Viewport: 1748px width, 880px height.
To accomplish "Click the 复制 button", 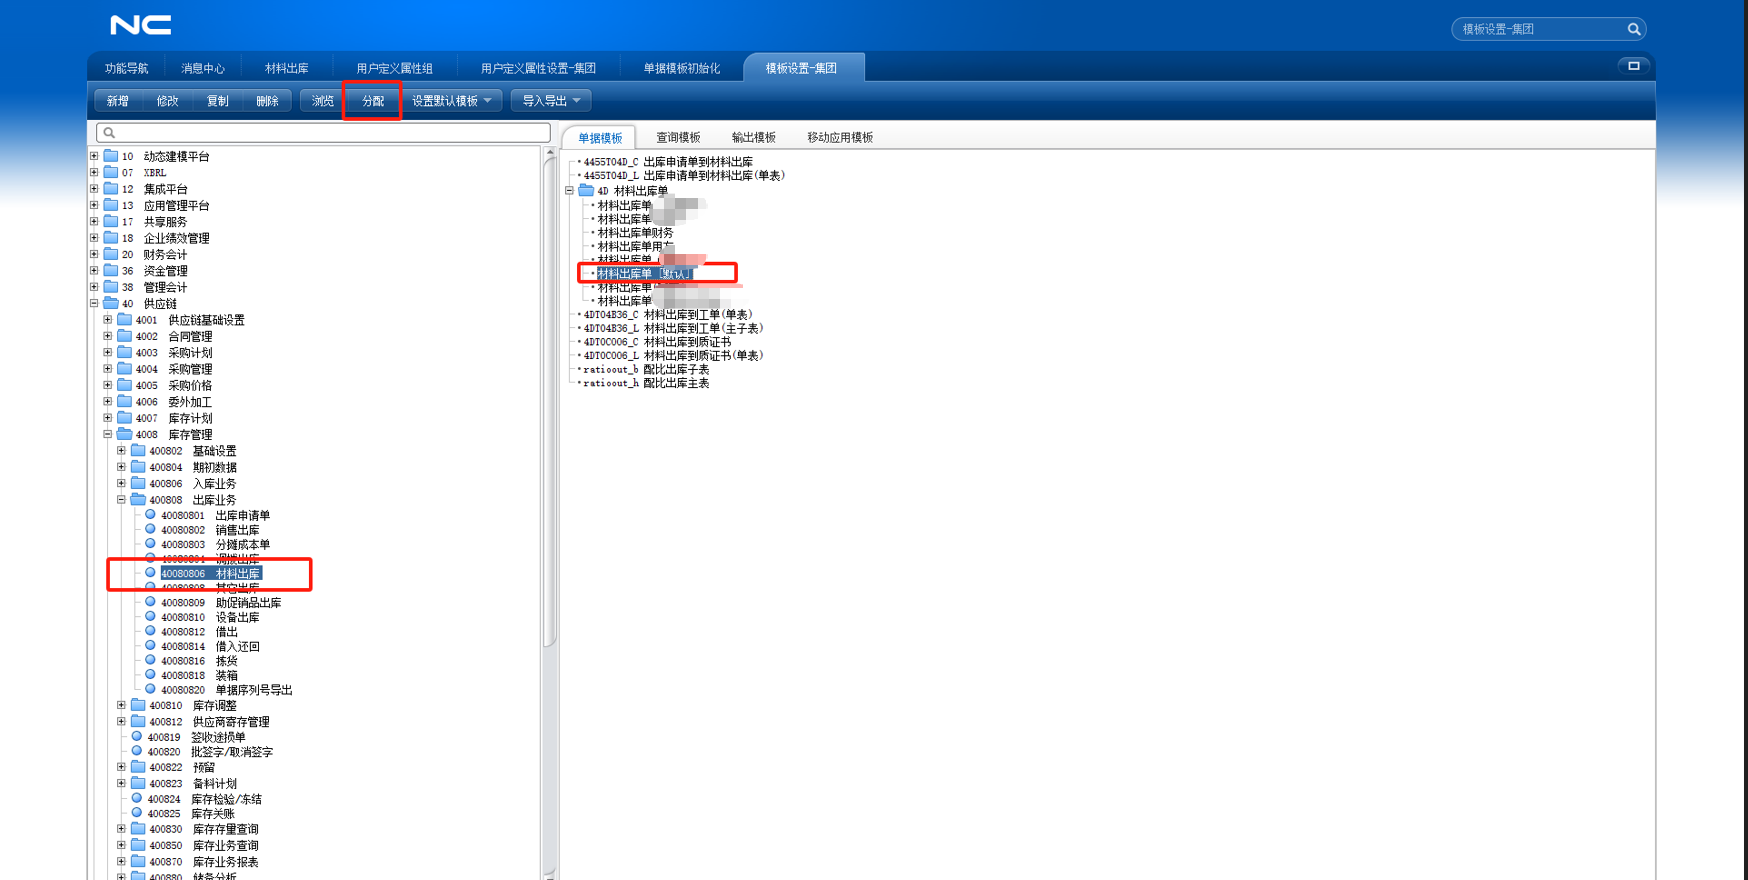I will [218, 101].
